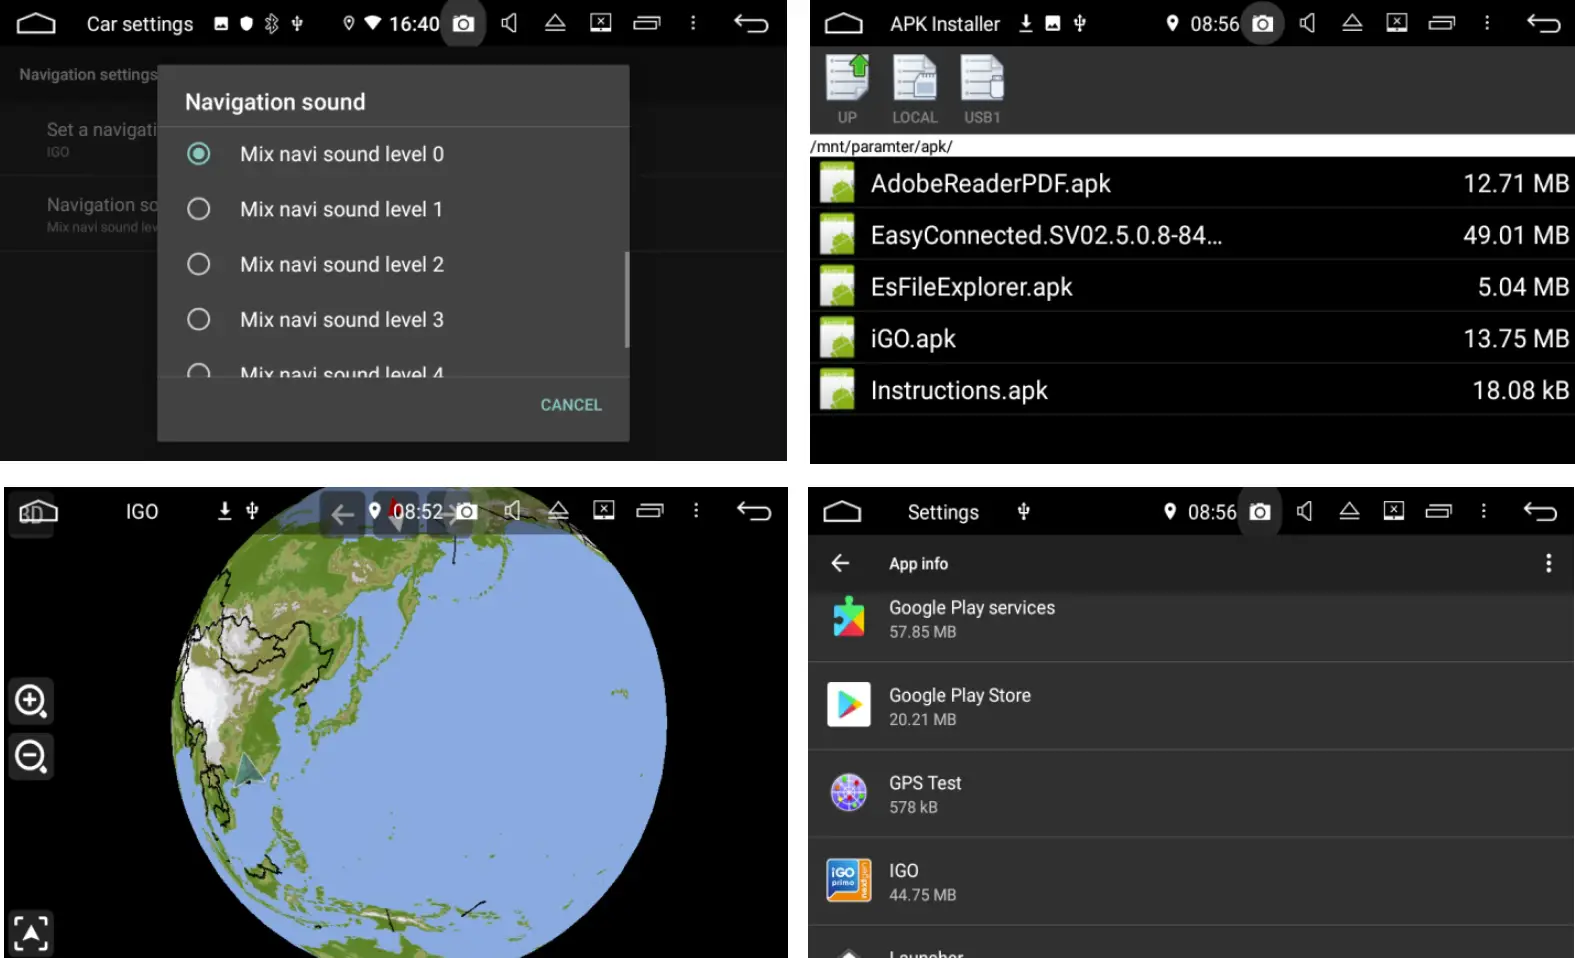Zoom out on the IGO map

[x=31, y=756]
